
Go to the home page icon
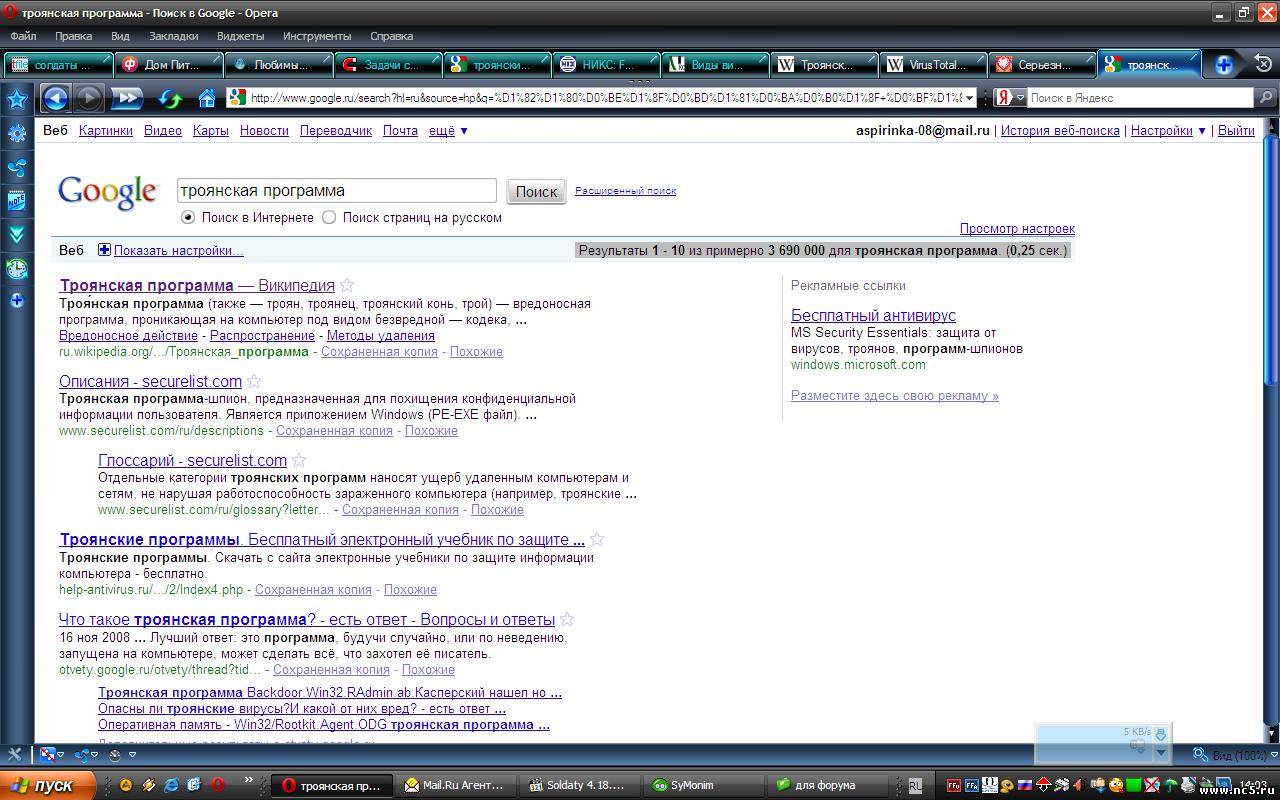[207, 98]
